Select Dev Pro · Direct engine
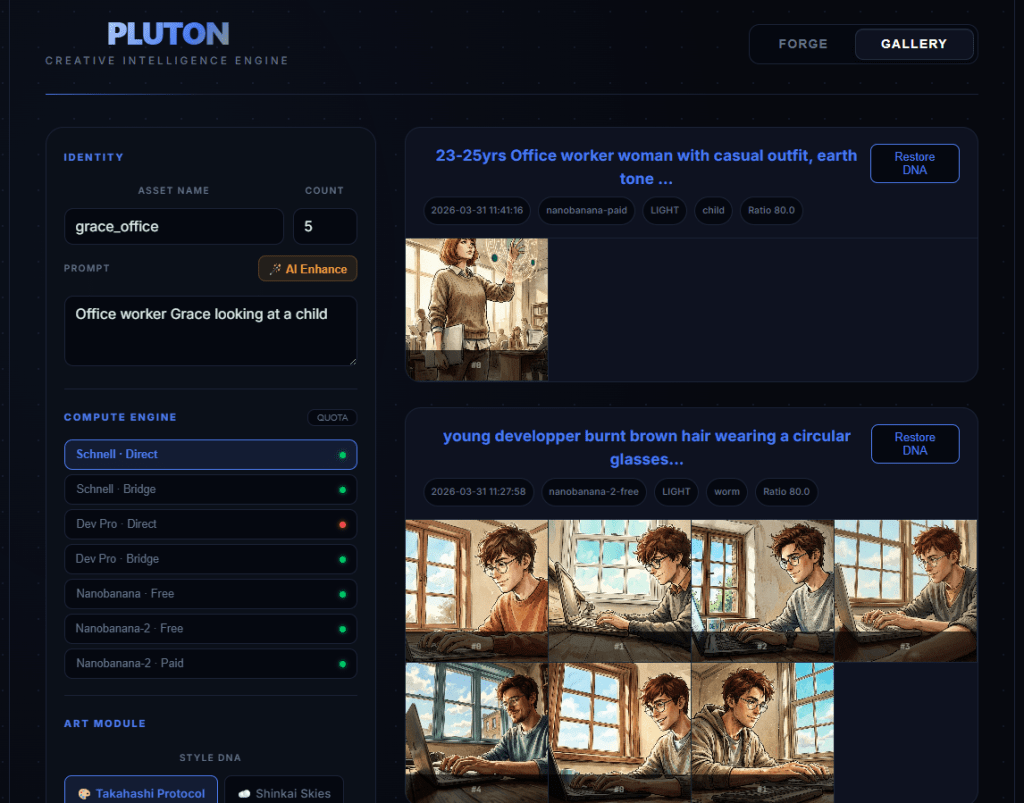1024x803 pixels. [210, 524]
